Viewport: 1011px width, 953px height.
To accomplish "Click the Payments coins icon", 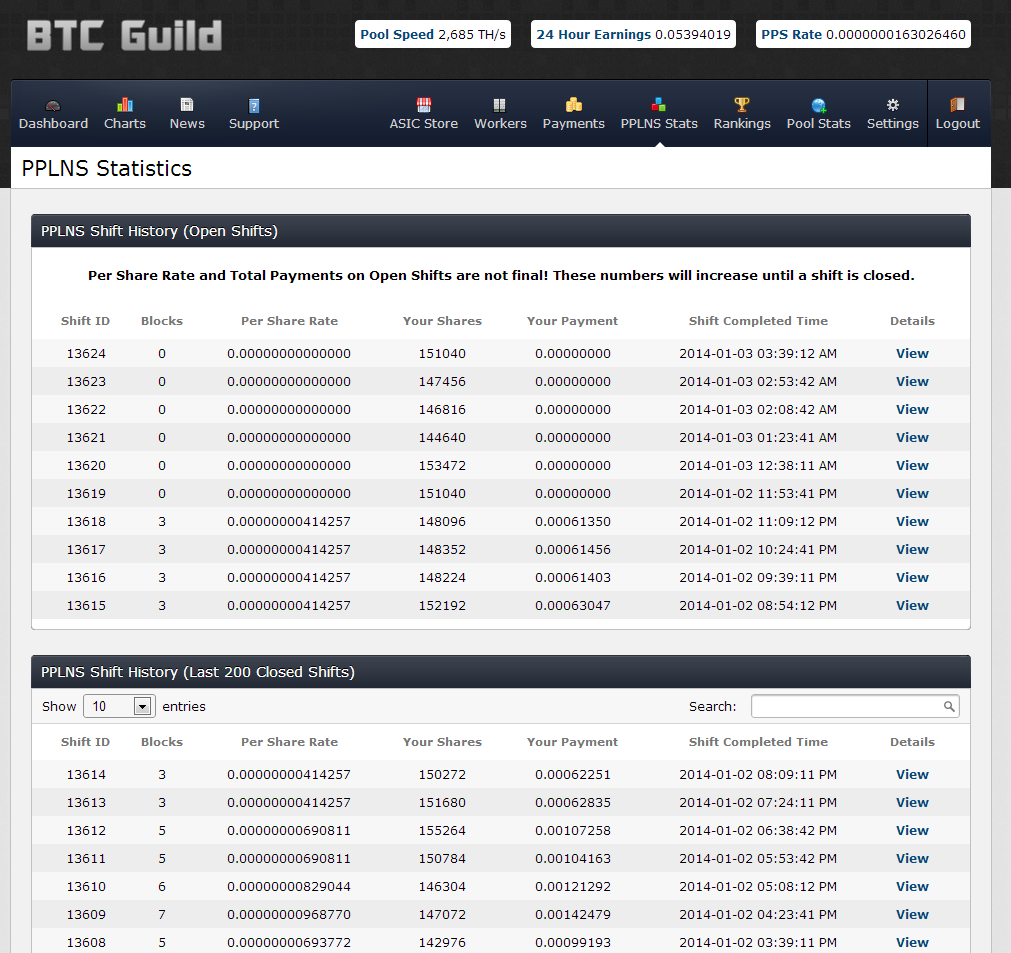I will pos(573,104).
